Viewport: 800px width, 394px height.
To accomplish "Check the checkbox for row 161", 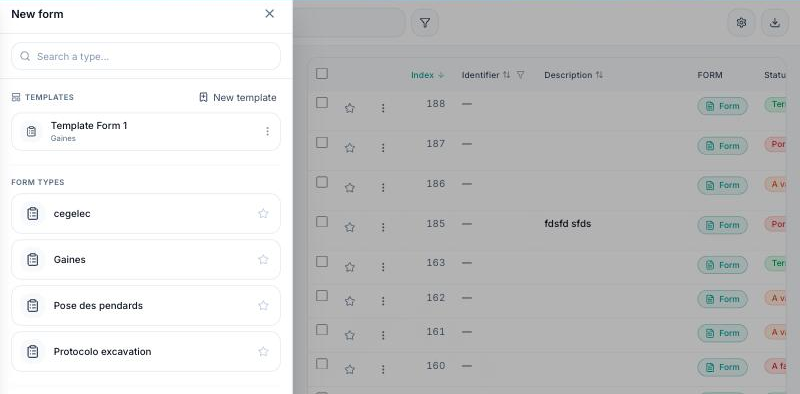I will click(322, 330).
